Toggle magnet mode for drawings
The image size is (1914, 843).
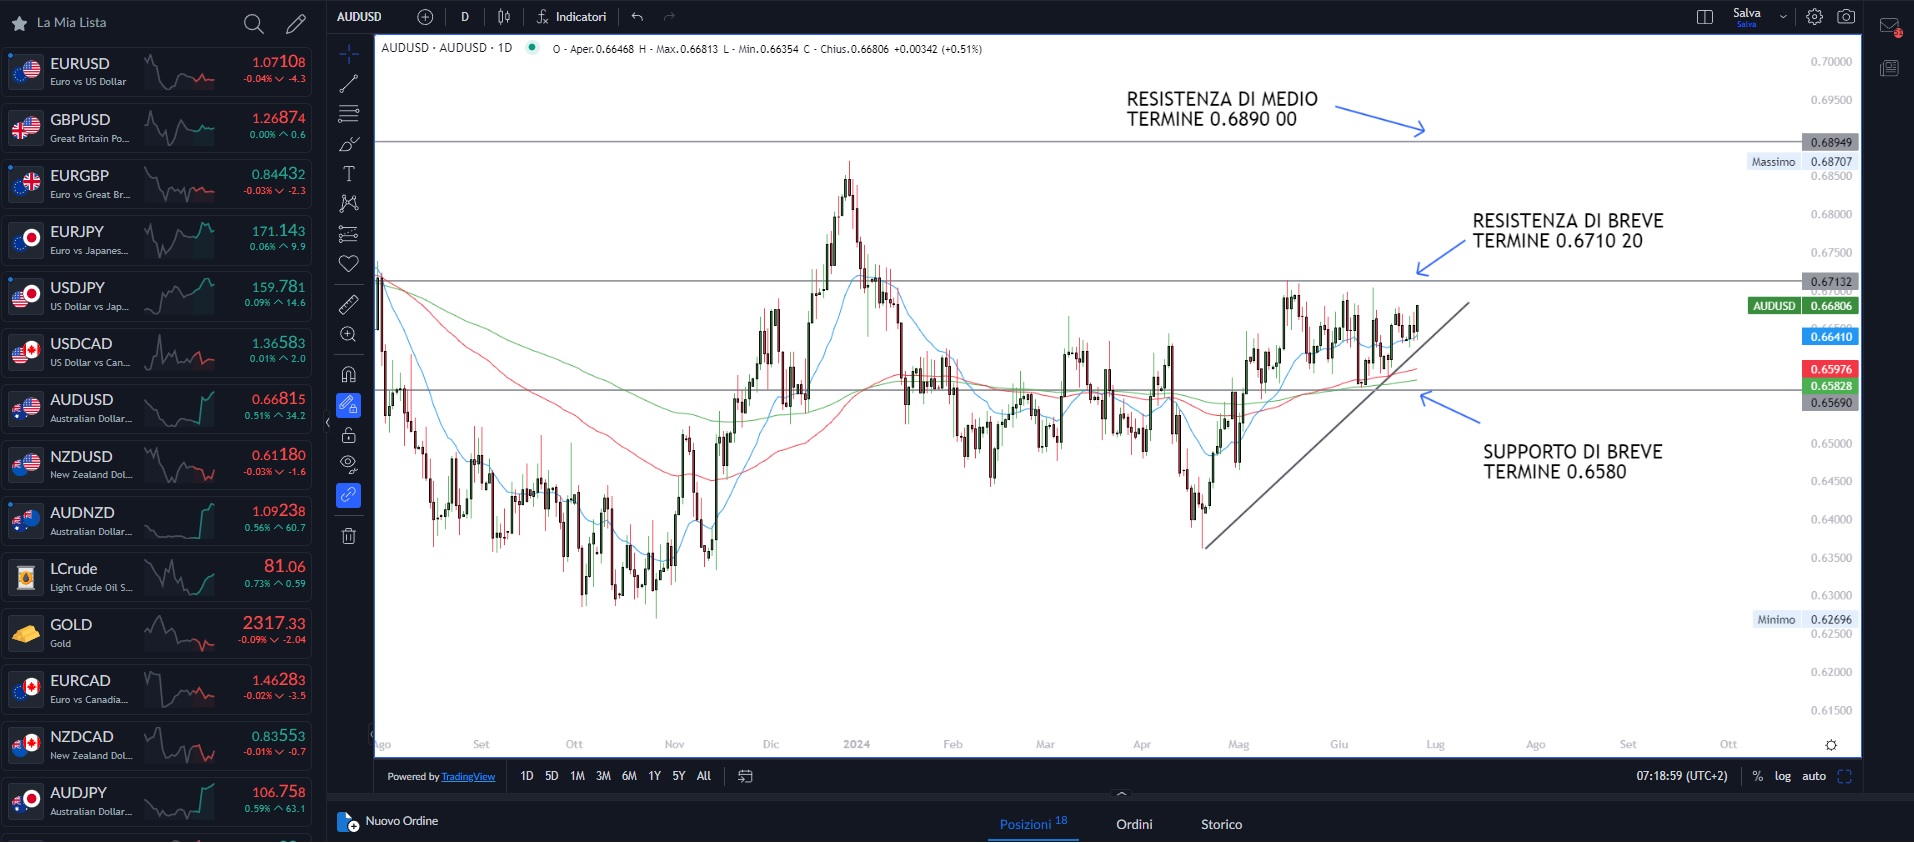coord(349,375)
